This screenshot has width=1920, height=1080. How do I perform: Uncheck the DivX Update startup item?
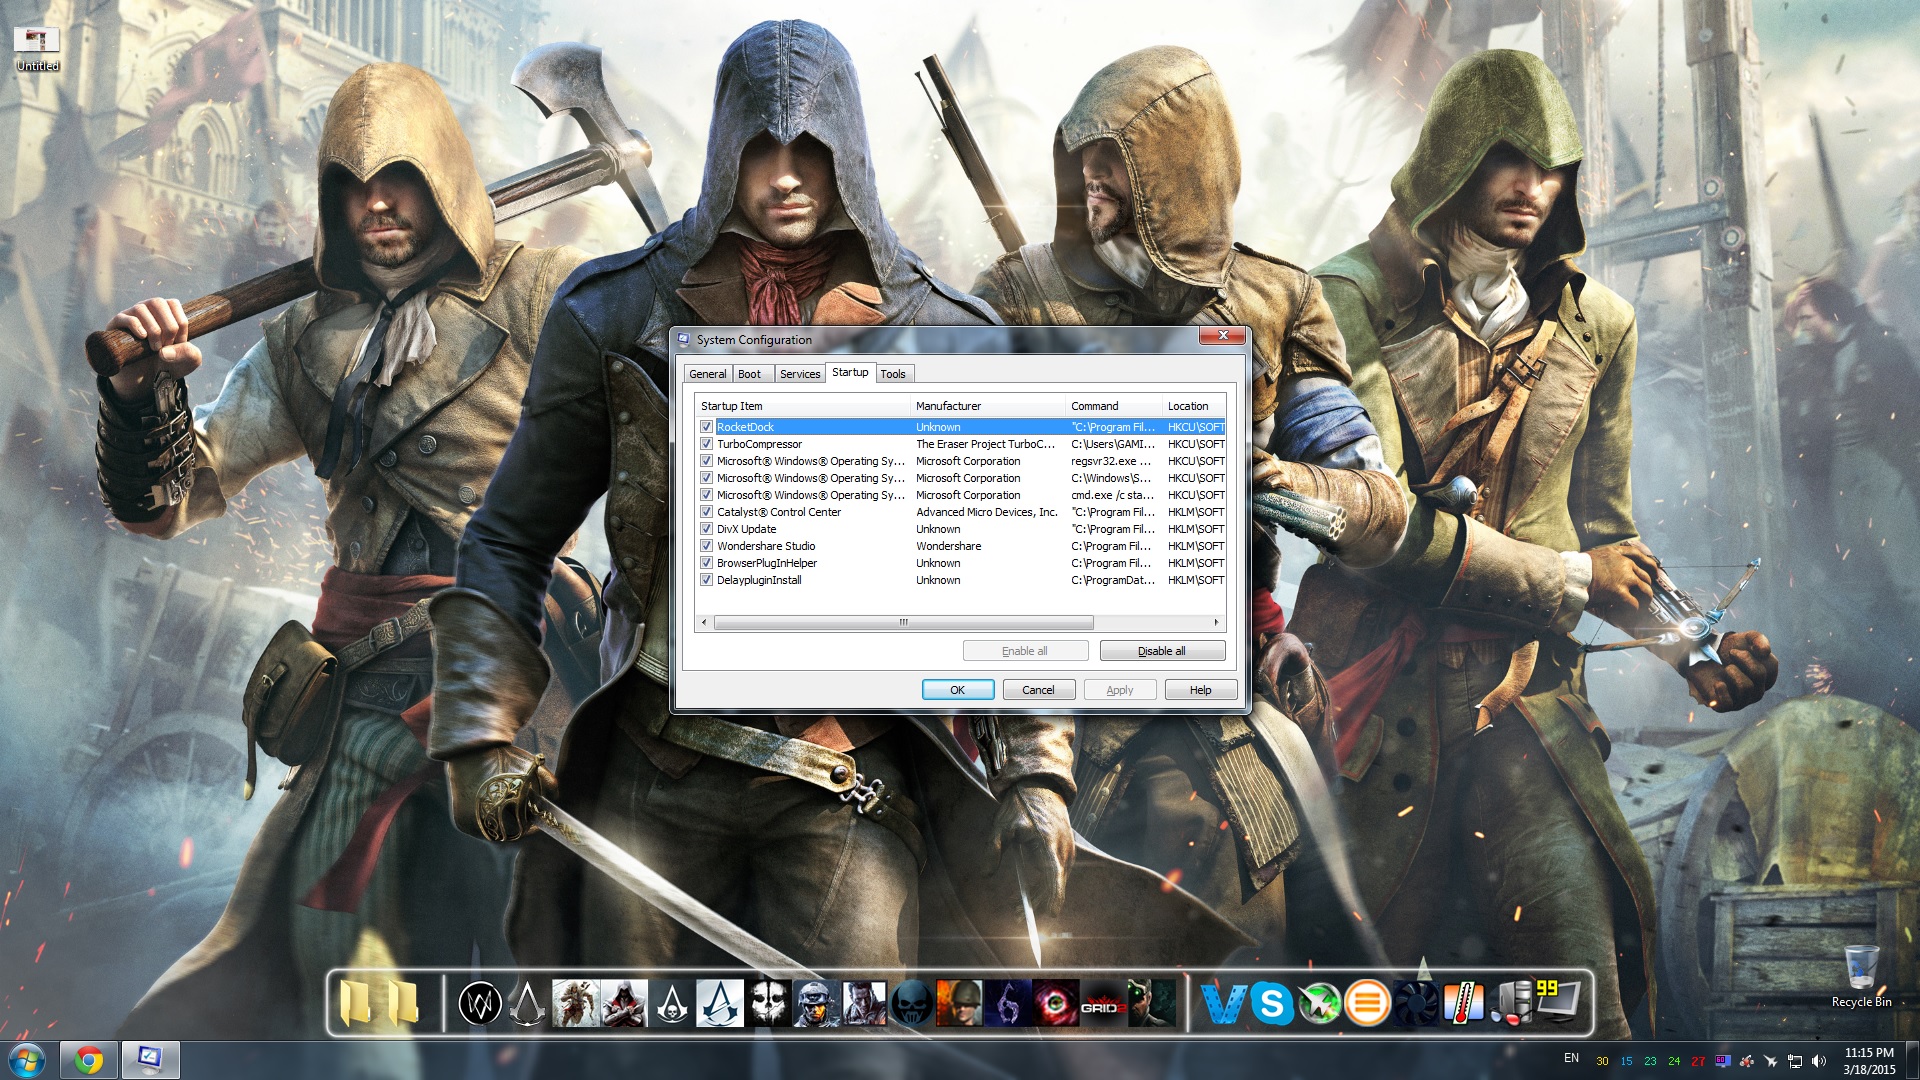tap(706, 529)
